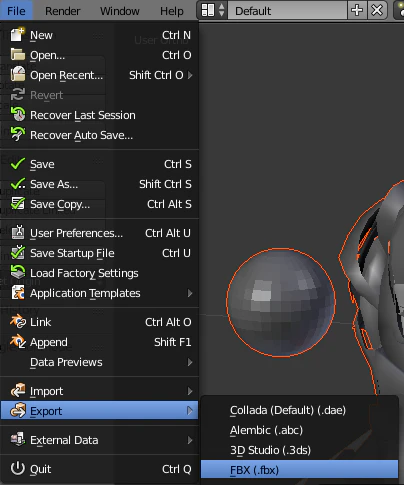Viewport: 404px width, 485px height.
Task: Click the Ctrl N shortcut text
Action: pos(176,35)
